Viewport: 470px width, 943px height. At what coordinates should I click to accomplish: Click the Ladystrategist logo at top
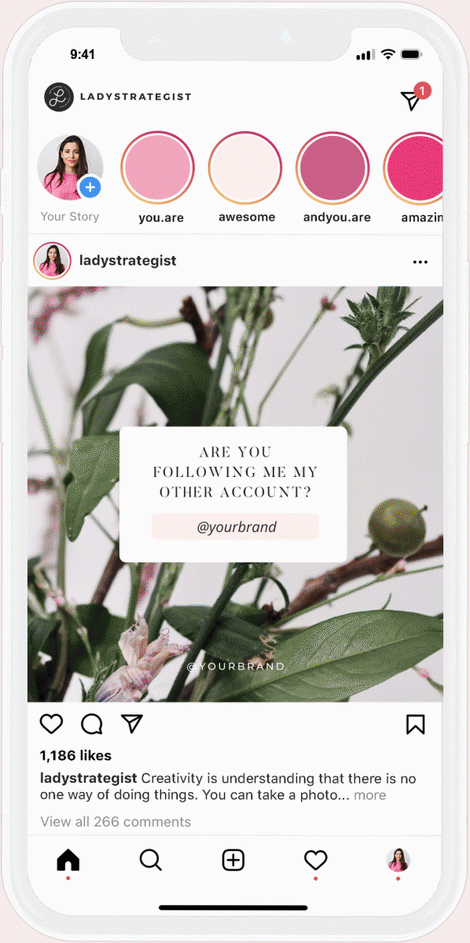click(58, 97)
